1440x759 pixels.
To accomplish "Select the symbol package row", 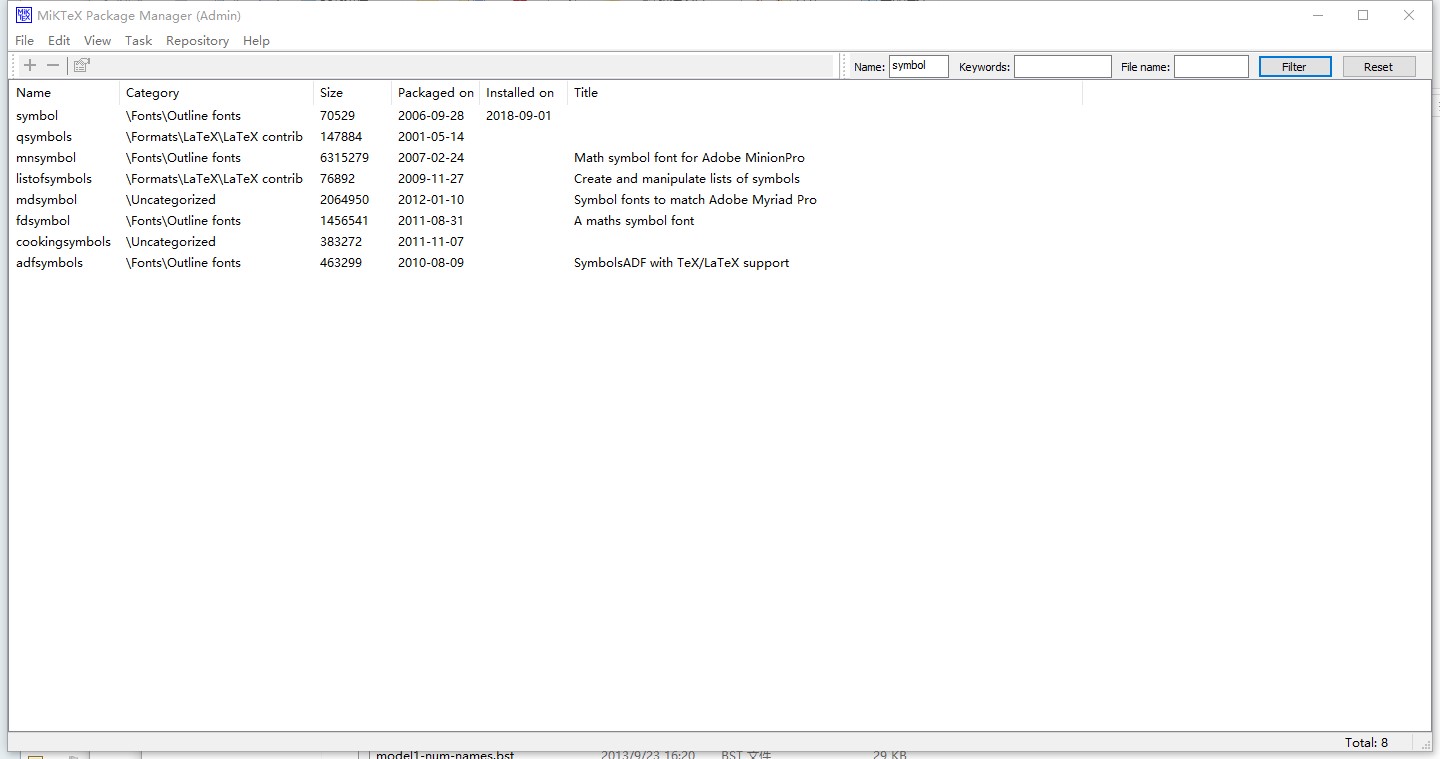I will 545,116.
